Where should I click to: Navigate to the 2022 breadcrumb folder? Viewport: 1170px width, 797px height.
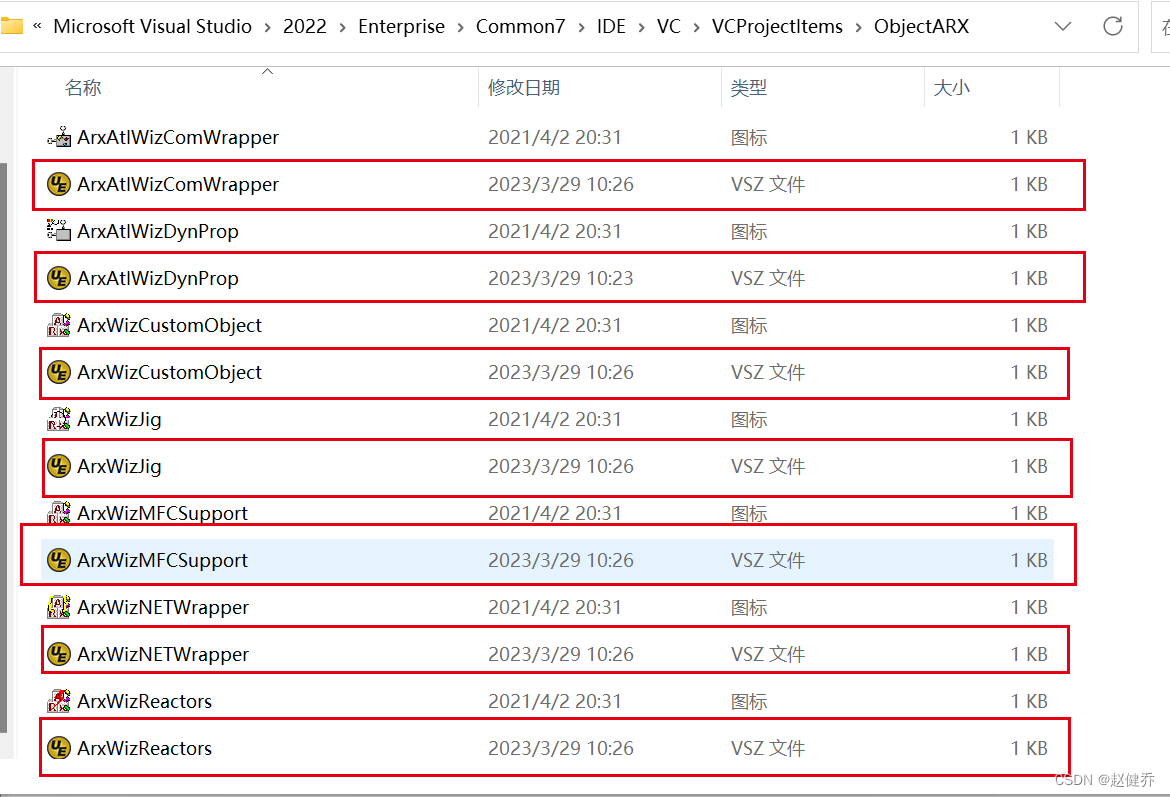pos(304,26)
